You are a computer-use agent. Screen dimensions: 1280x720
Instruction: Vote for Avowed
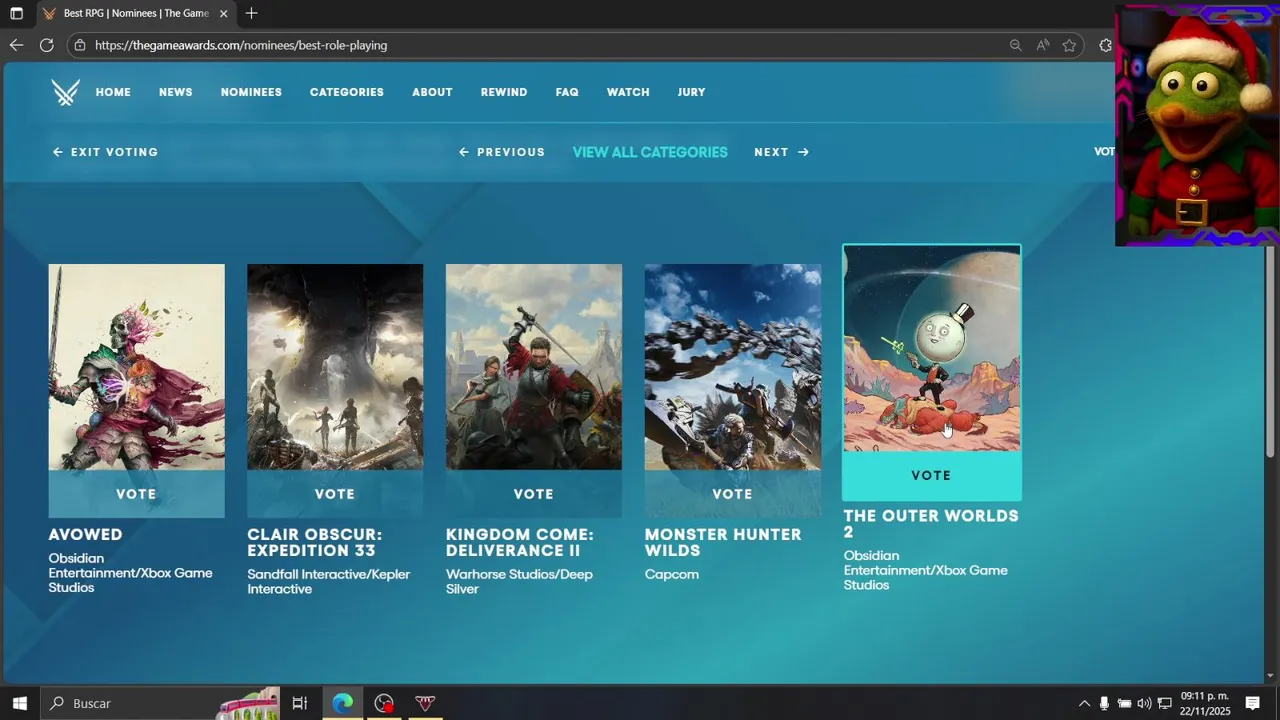(x=136, y=494)
